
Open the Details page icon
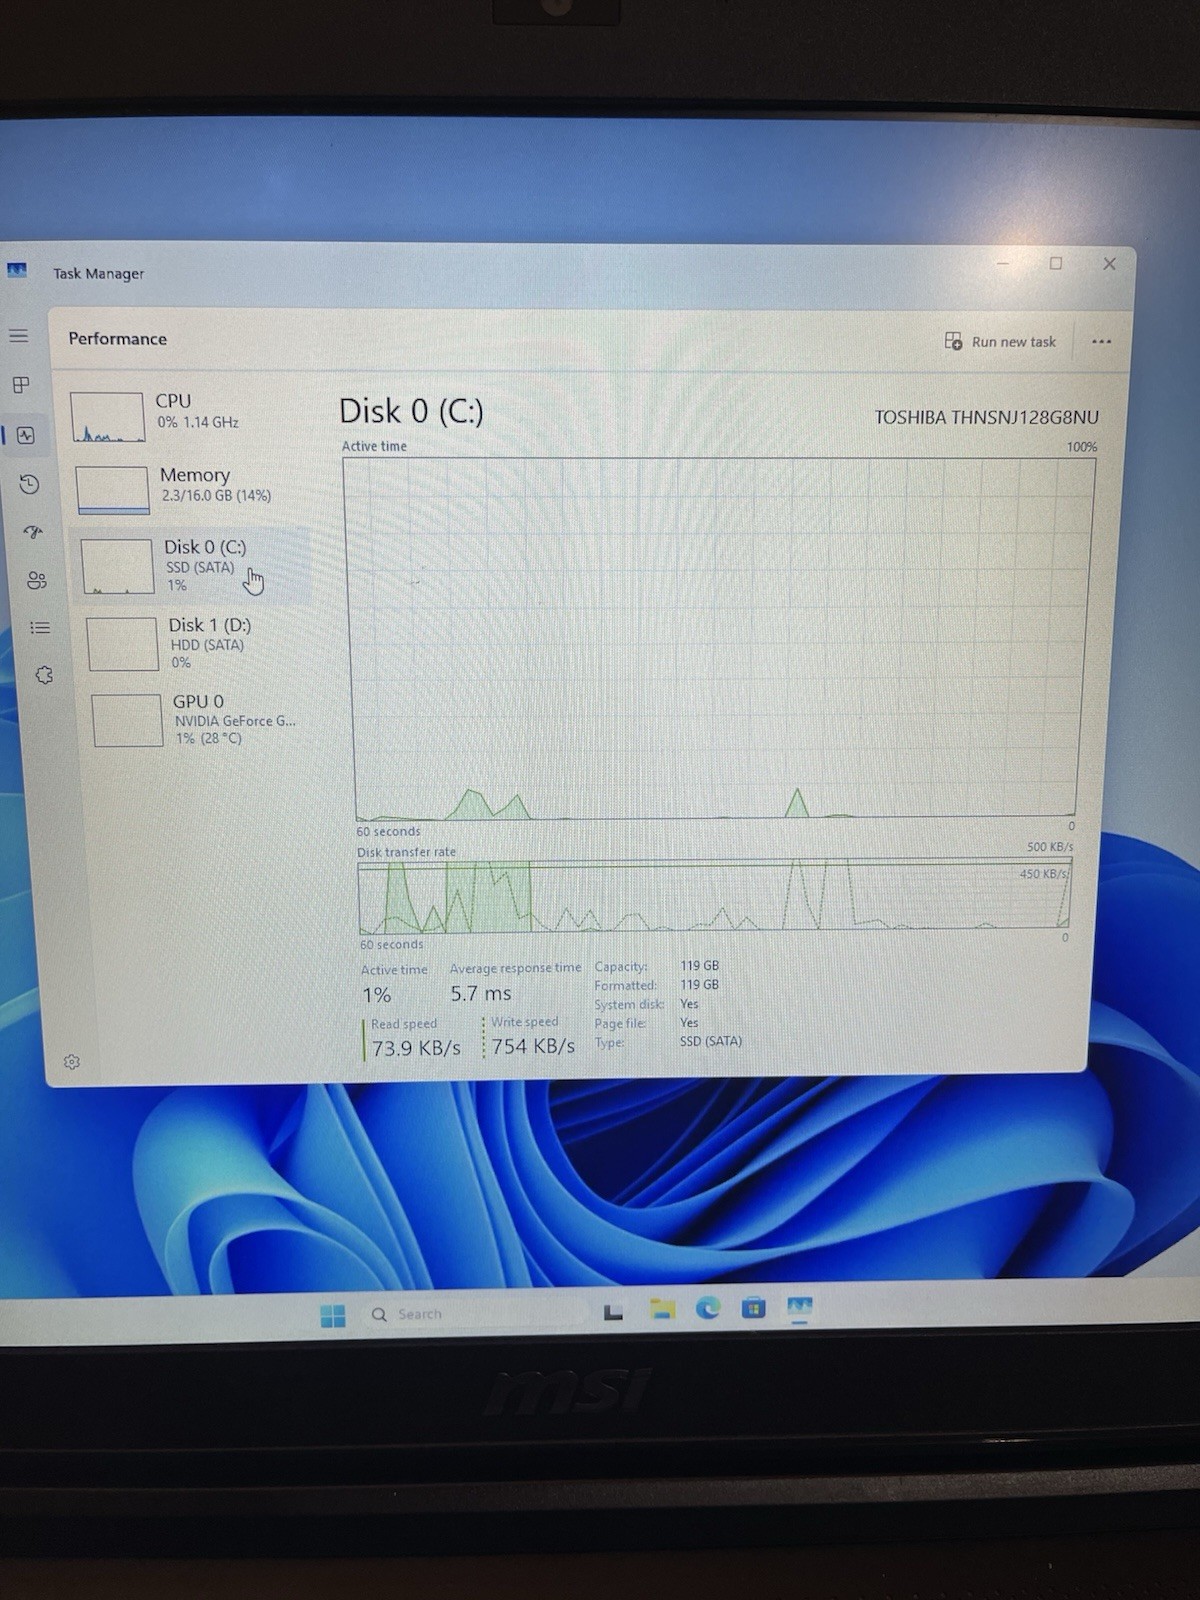(x=40, y=628)
